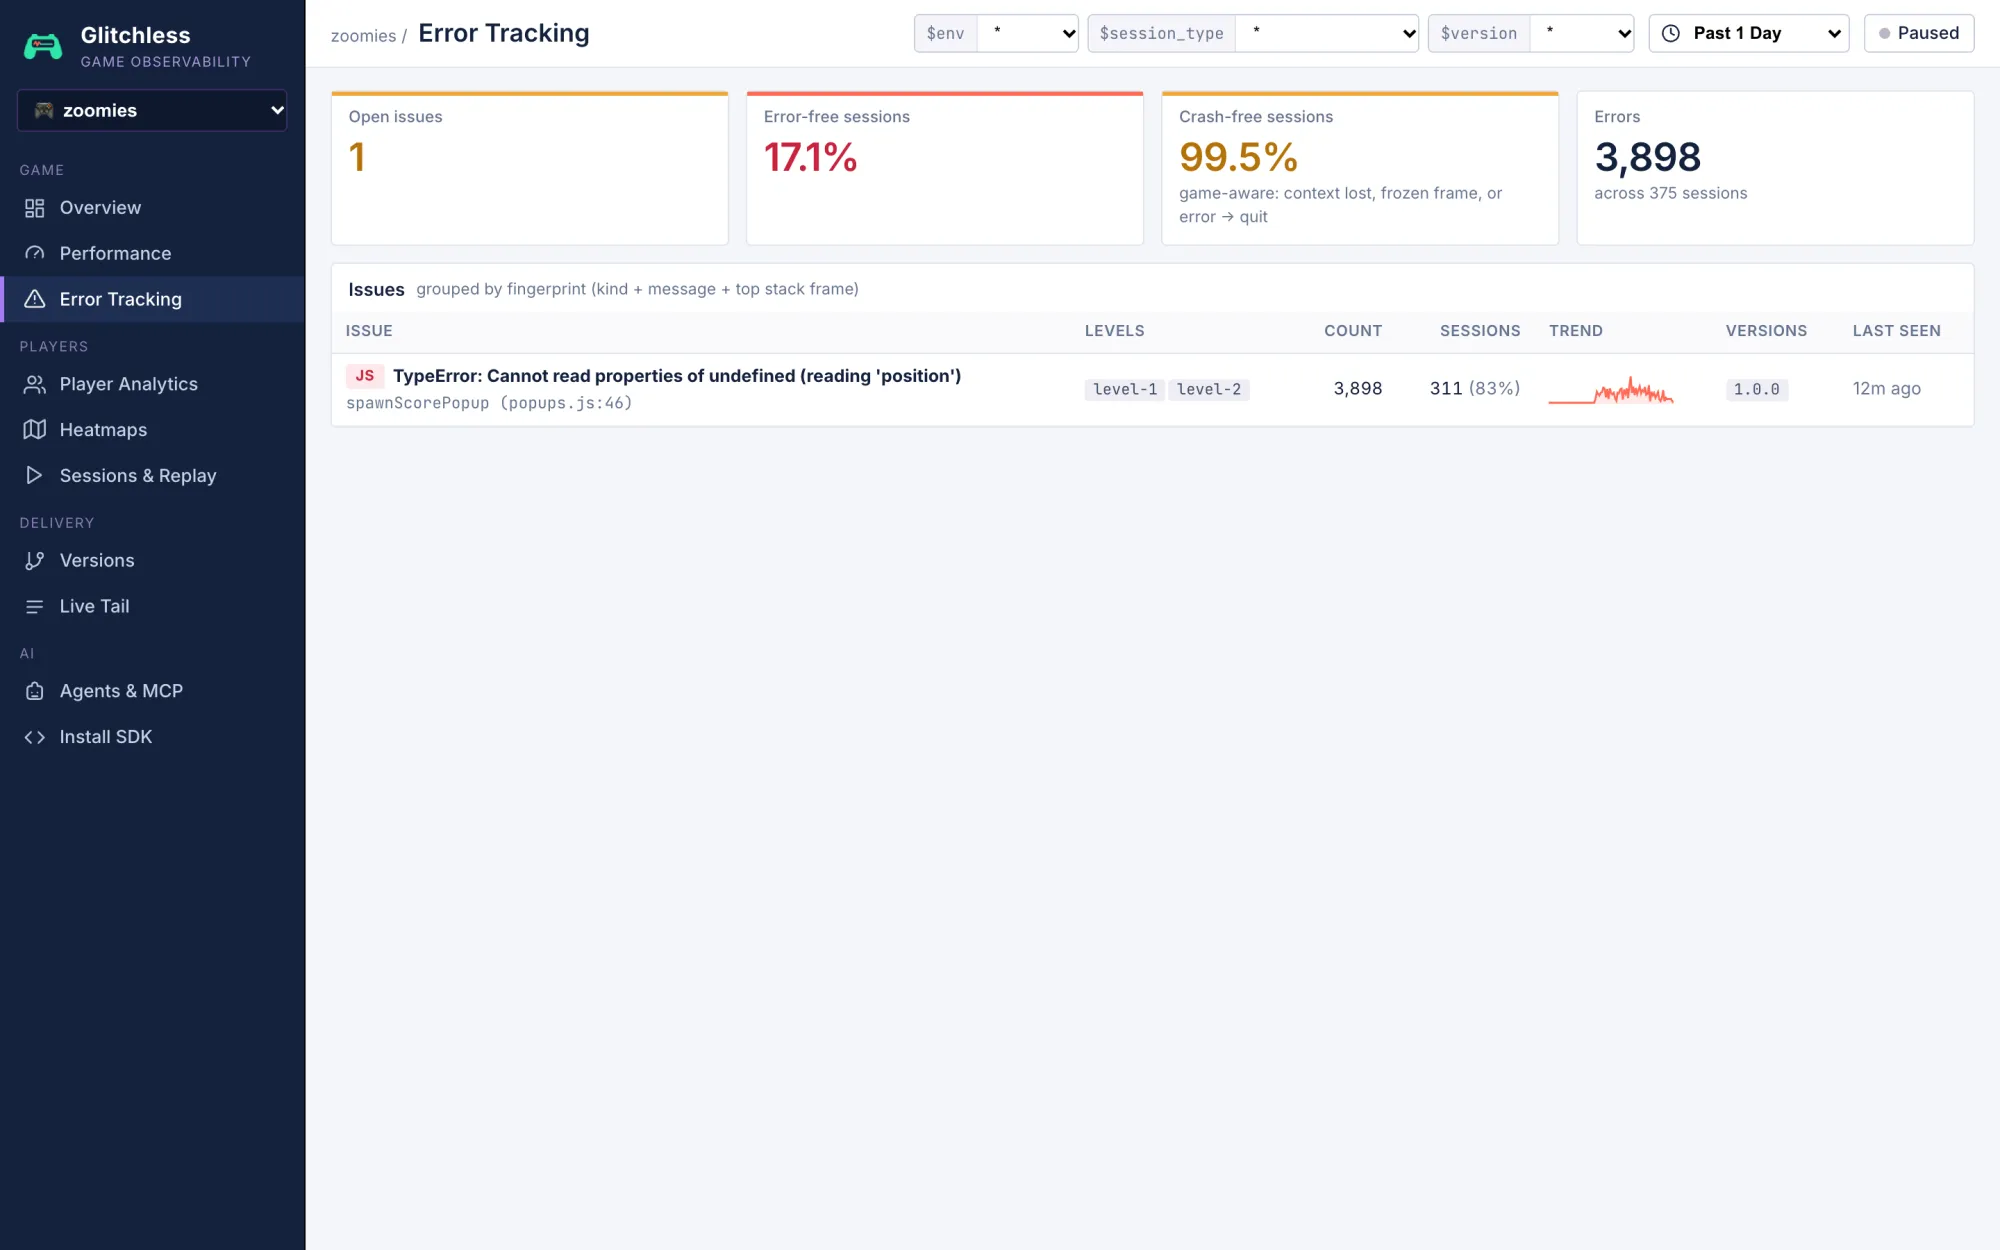The height and width of the screenshot is (1250, 2000).
Task: Sort by the LAST SEEN column header
Action: tap(1896, 331)
